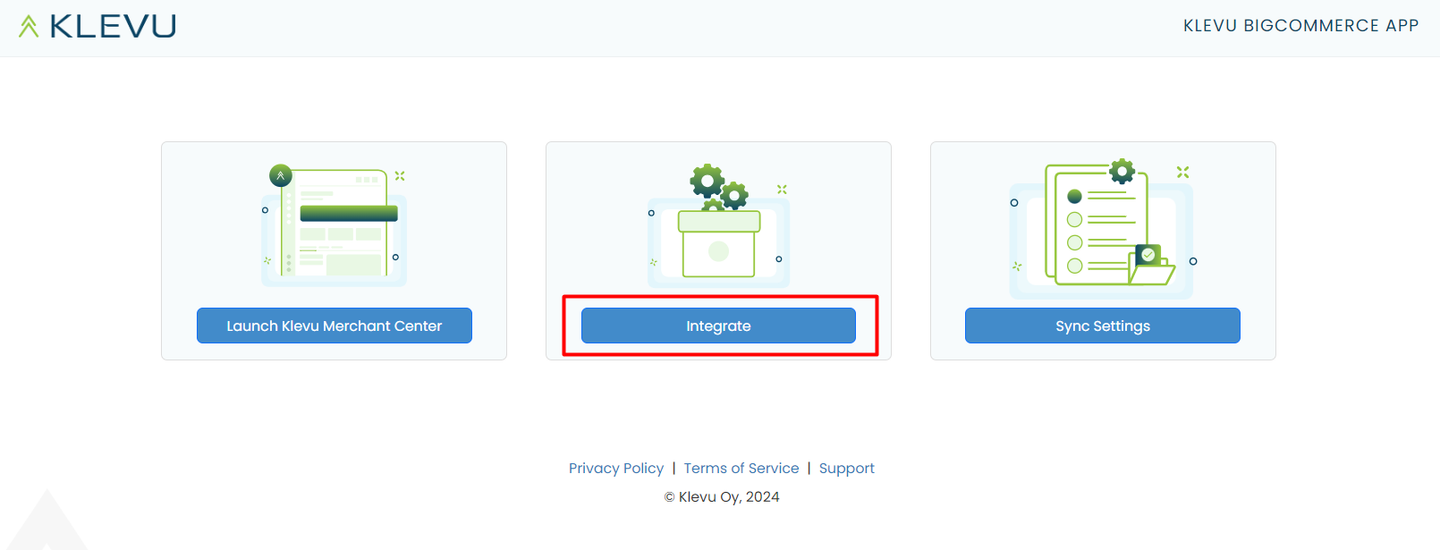Open the Terms of Service link
This screenshot has height=550, width=1440.
741,468
